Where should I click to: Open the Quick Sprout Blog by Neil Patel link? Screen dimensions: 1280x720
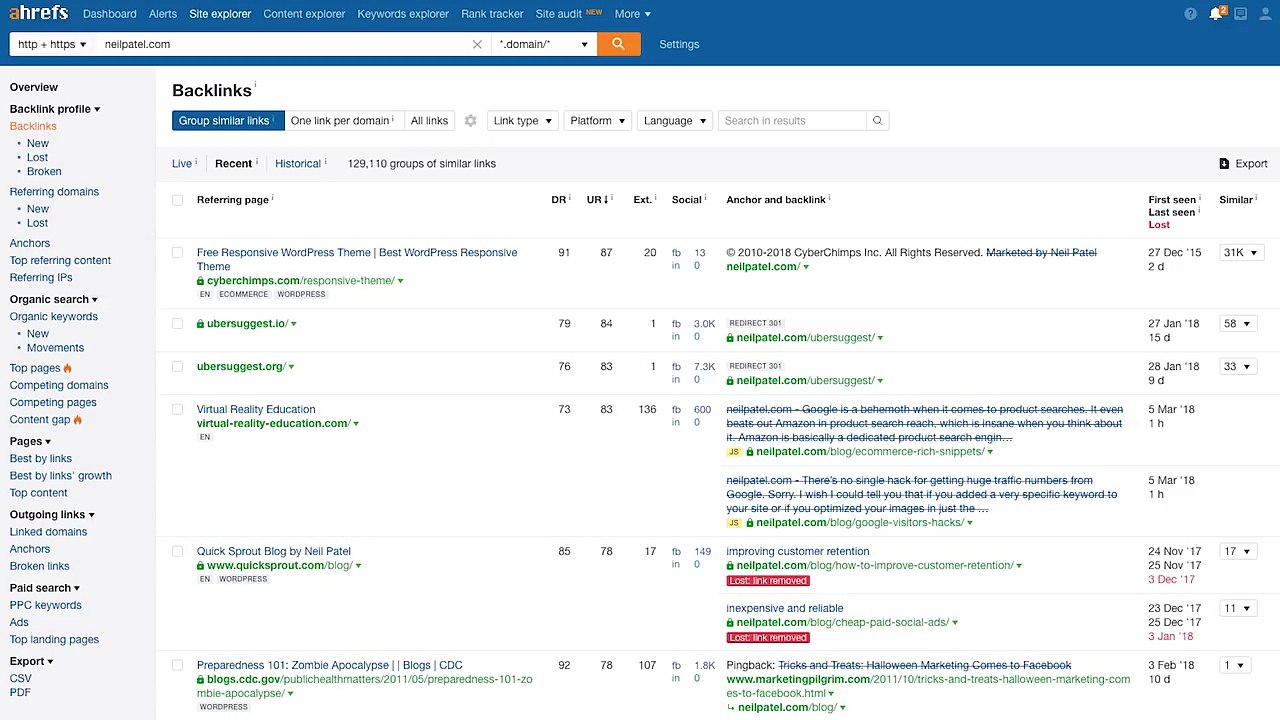(274, 552)
